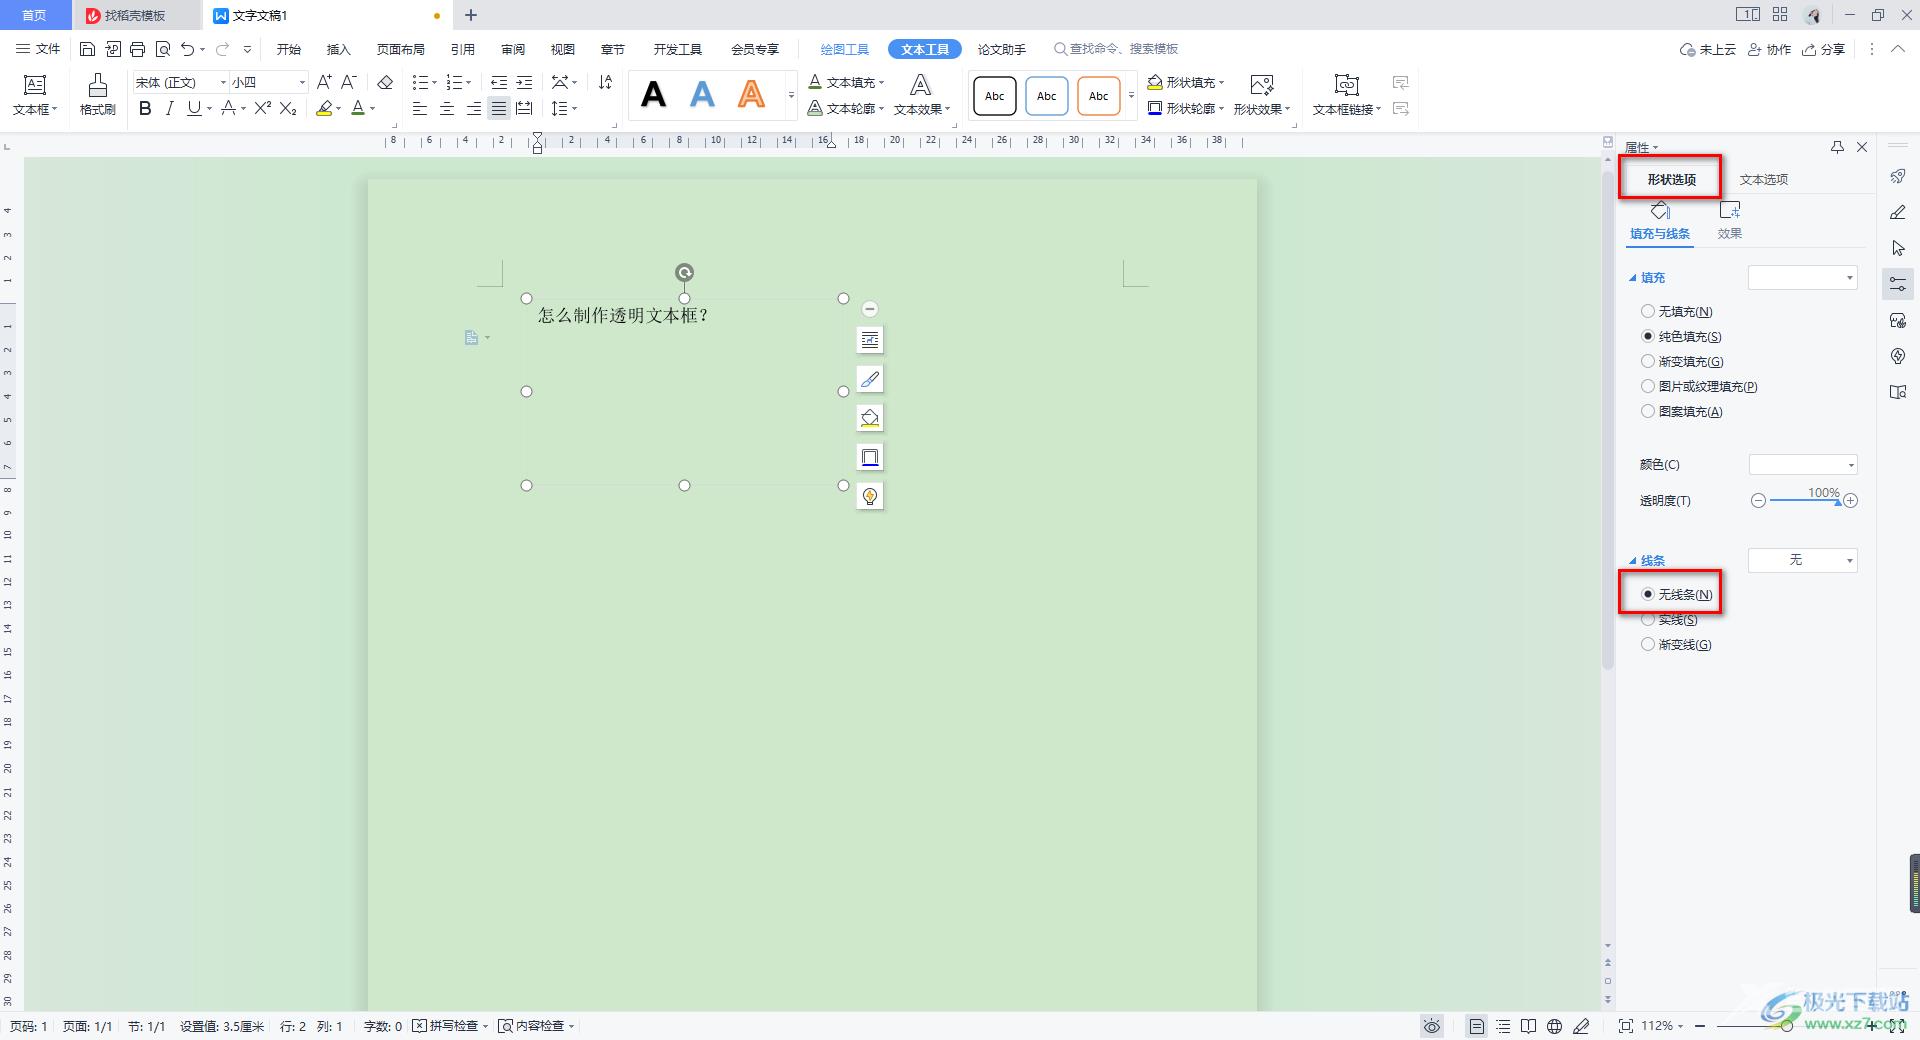Click the brush style icon beside text box

(870, 379)
